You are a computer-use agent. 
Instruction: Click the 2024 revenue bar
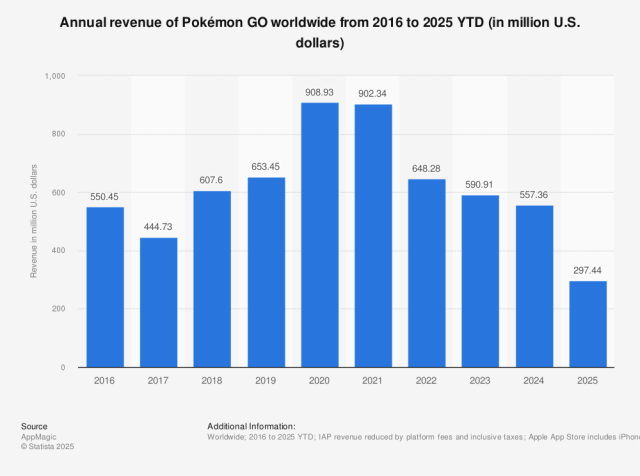(535, 287)
